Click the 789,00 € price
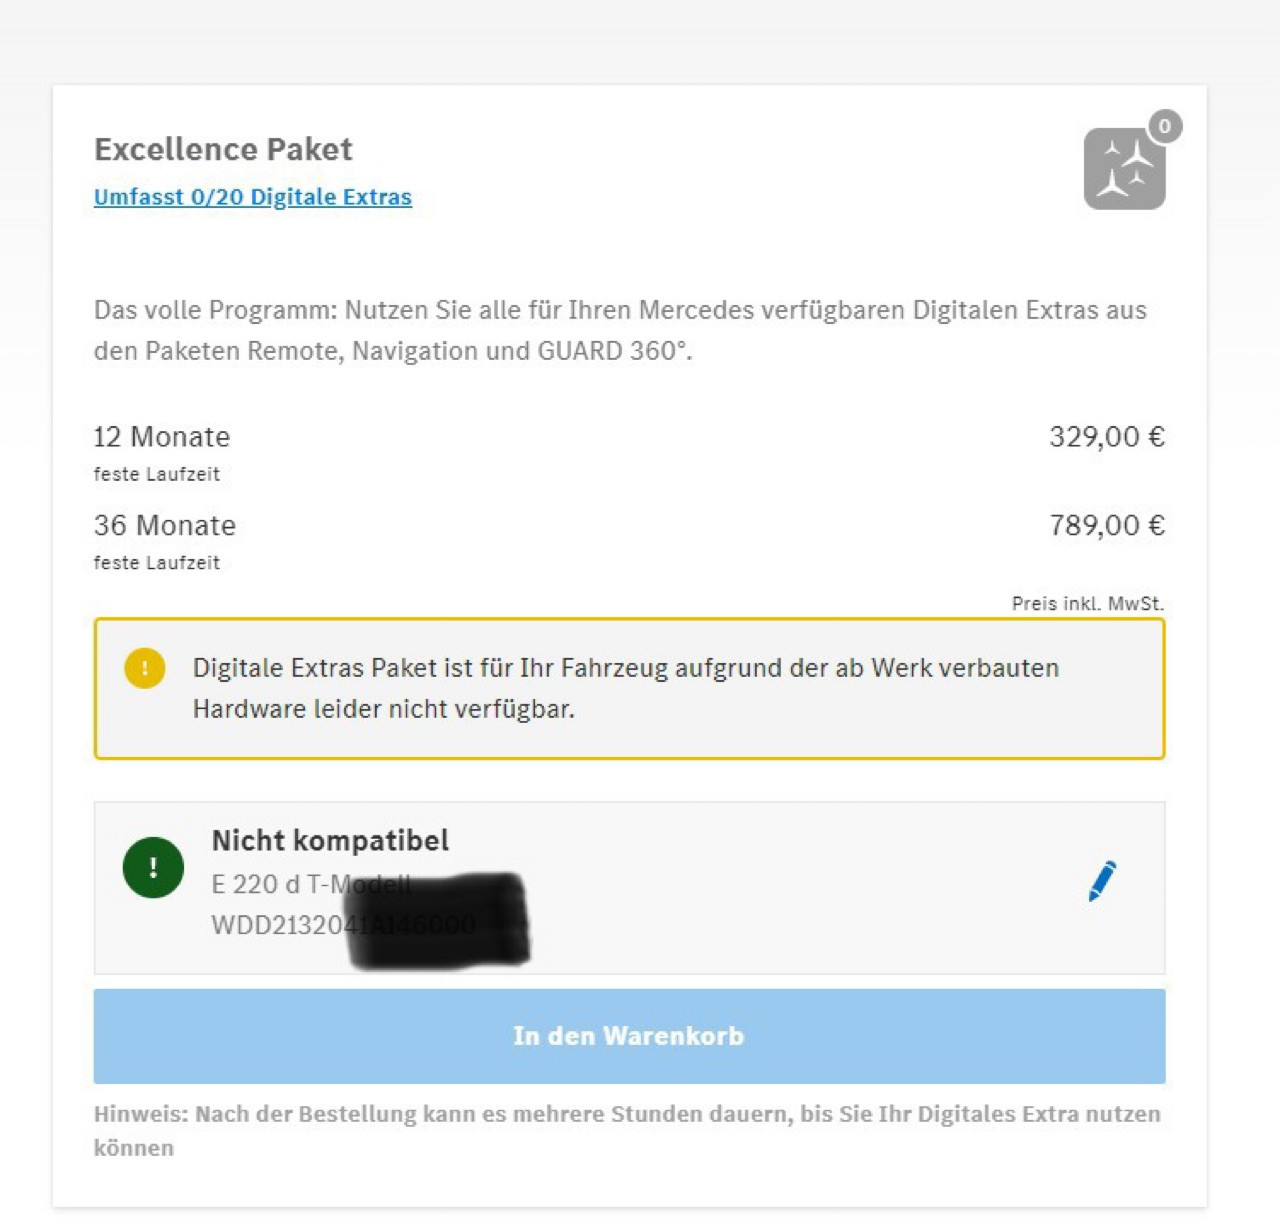Image resolution: width=1280 pixels, height=1229 pixels. (x=1106, y=525)
